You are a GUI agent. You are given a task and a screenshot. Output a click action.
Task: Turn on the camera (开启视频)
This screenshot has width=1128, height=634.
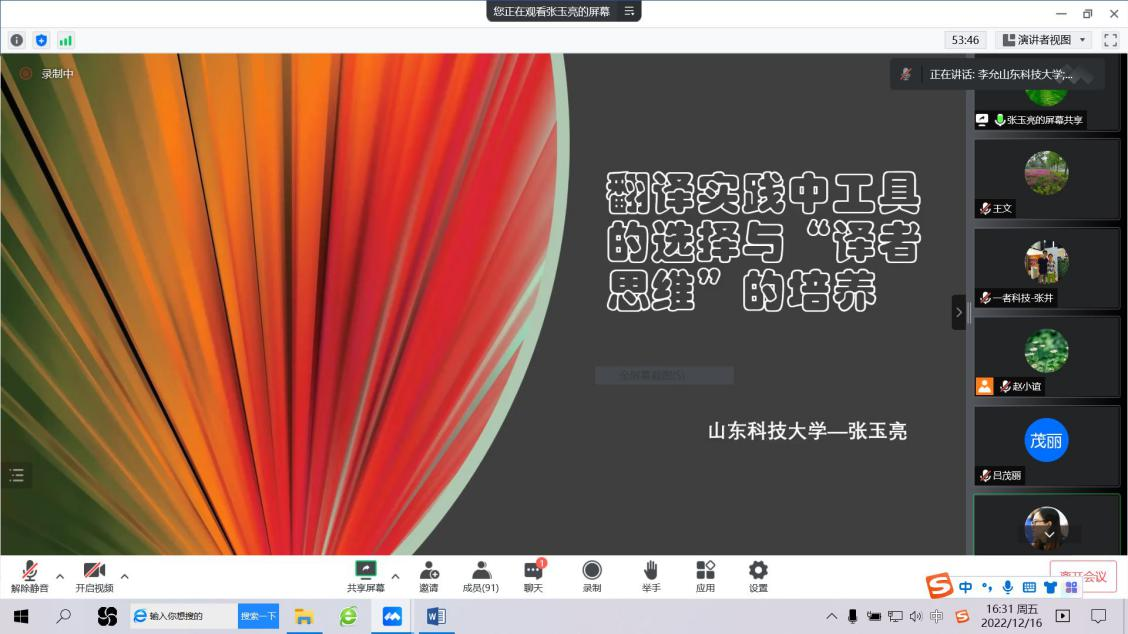94,576
